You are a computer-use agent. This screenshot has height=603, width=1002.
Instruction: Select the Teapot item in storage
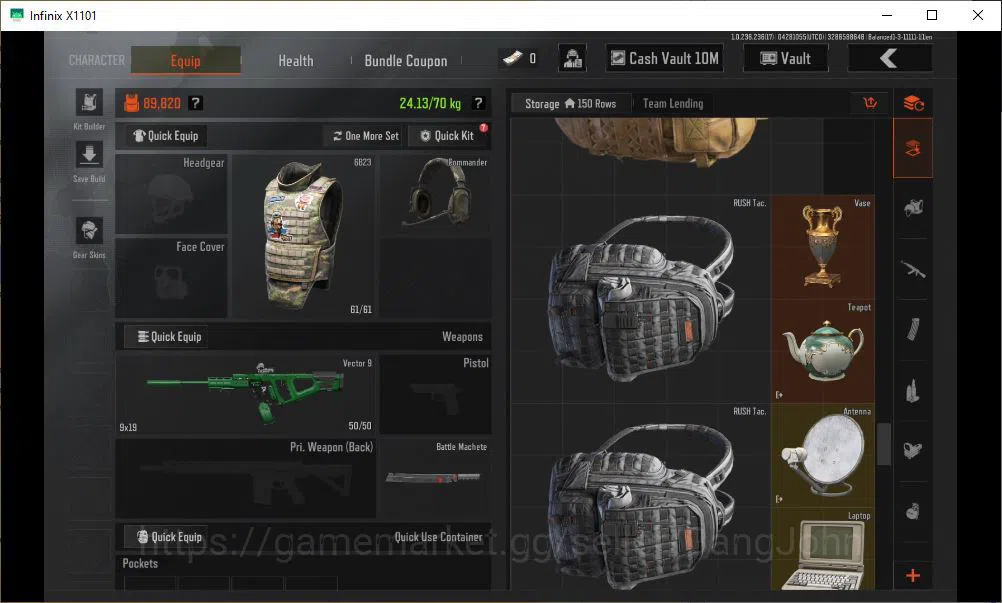822,350
